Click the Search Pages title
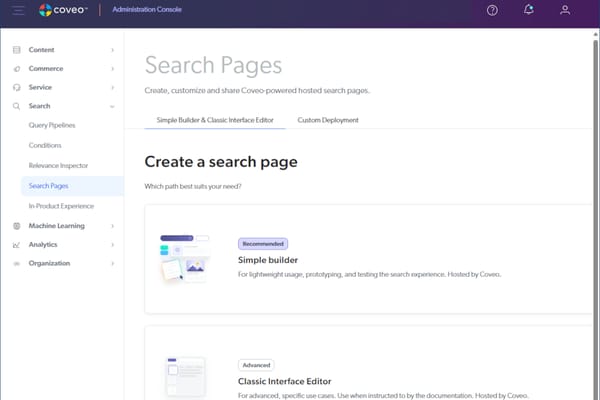Screen dimensions: 600x400 point(213,65)
